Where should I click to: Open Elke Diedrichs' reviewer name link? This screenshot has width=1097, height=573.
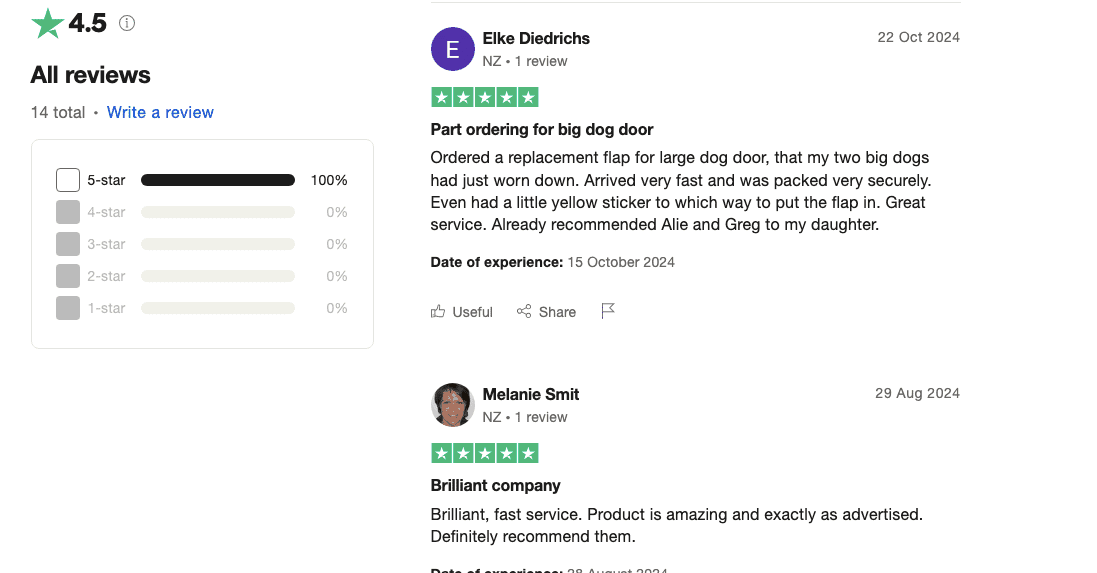click(536, 38)
